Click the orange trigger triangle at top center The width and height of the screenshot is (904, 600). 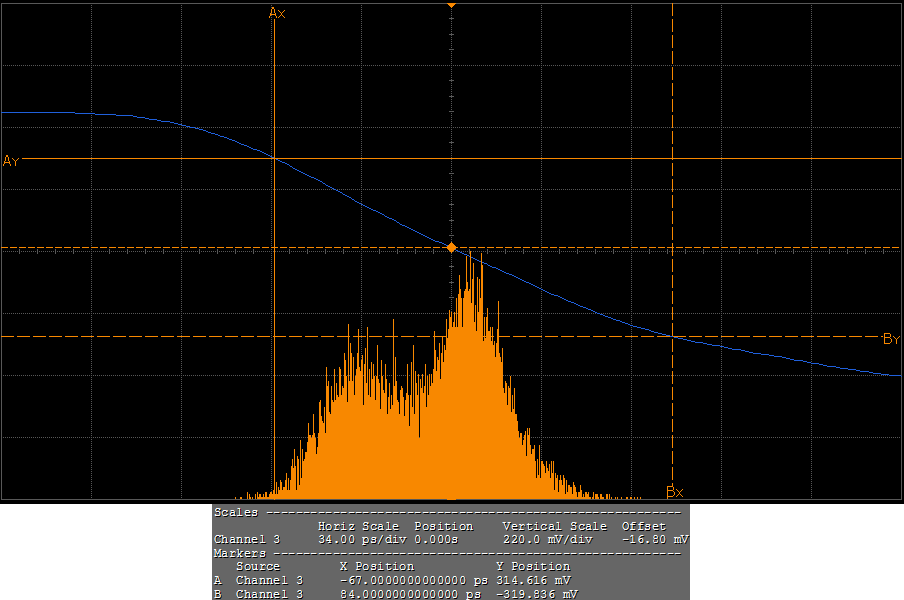451,5
